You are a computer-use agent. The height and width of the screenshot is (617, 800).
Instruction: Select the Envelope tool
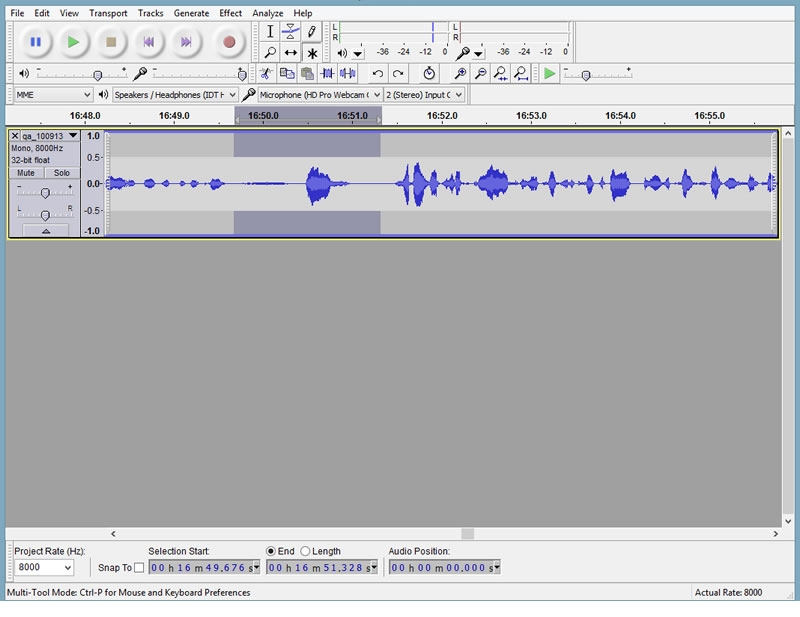(290, 32)
